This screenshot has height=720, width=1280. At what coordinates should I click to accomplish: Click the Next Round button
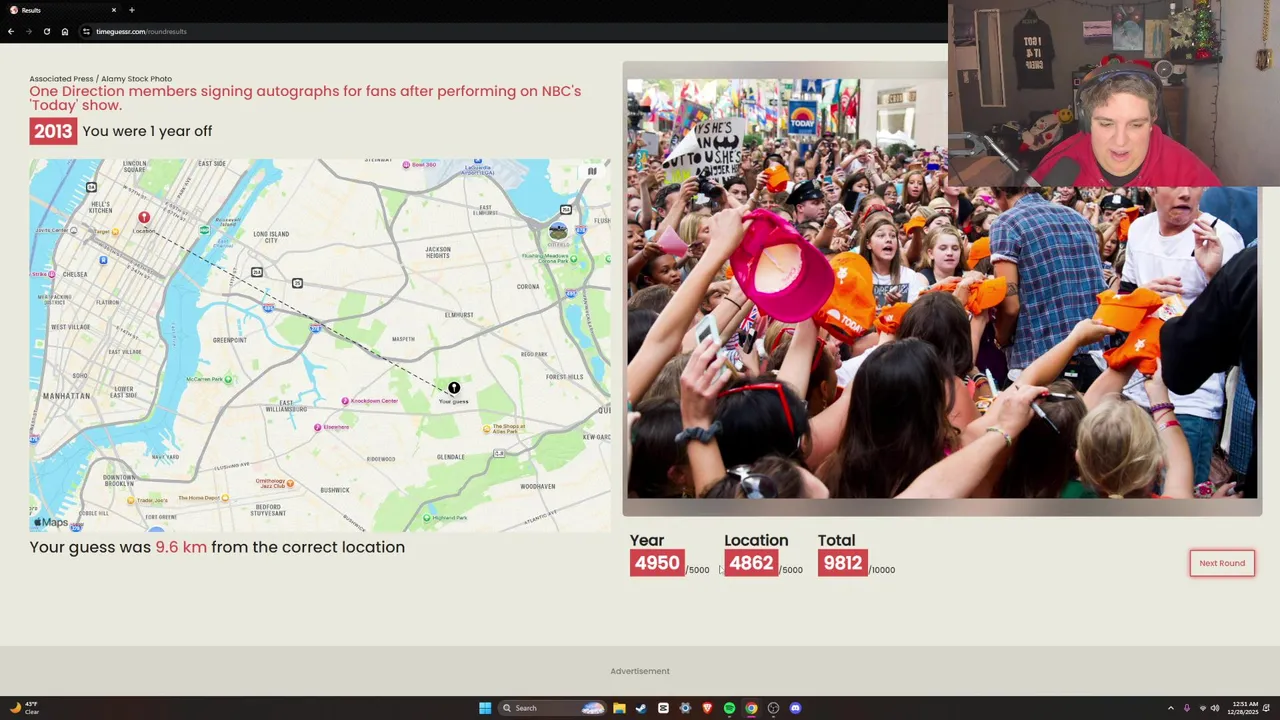click(x=1221, y=563)
